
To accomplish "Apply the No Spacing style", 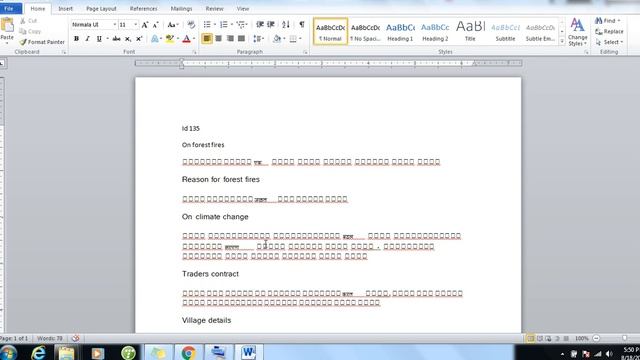I will tap(365, 31).
